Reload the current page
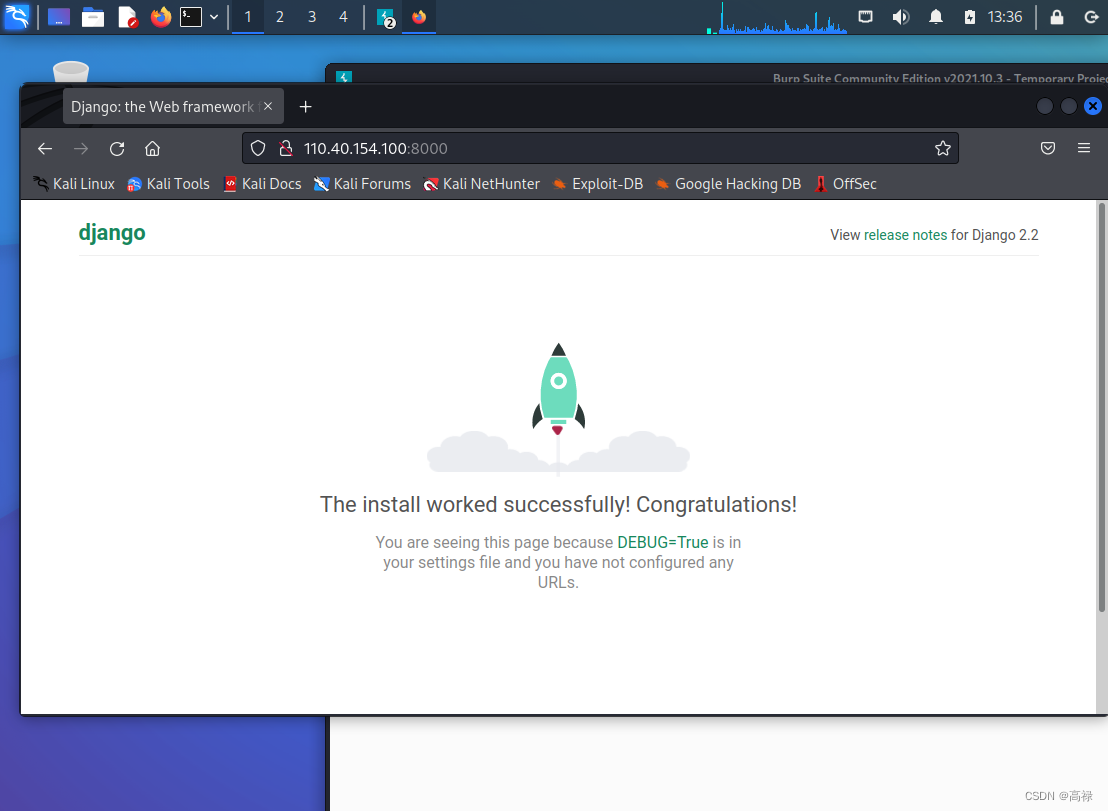The width and height of the screenshot is (1108, 811). point(117,148)
